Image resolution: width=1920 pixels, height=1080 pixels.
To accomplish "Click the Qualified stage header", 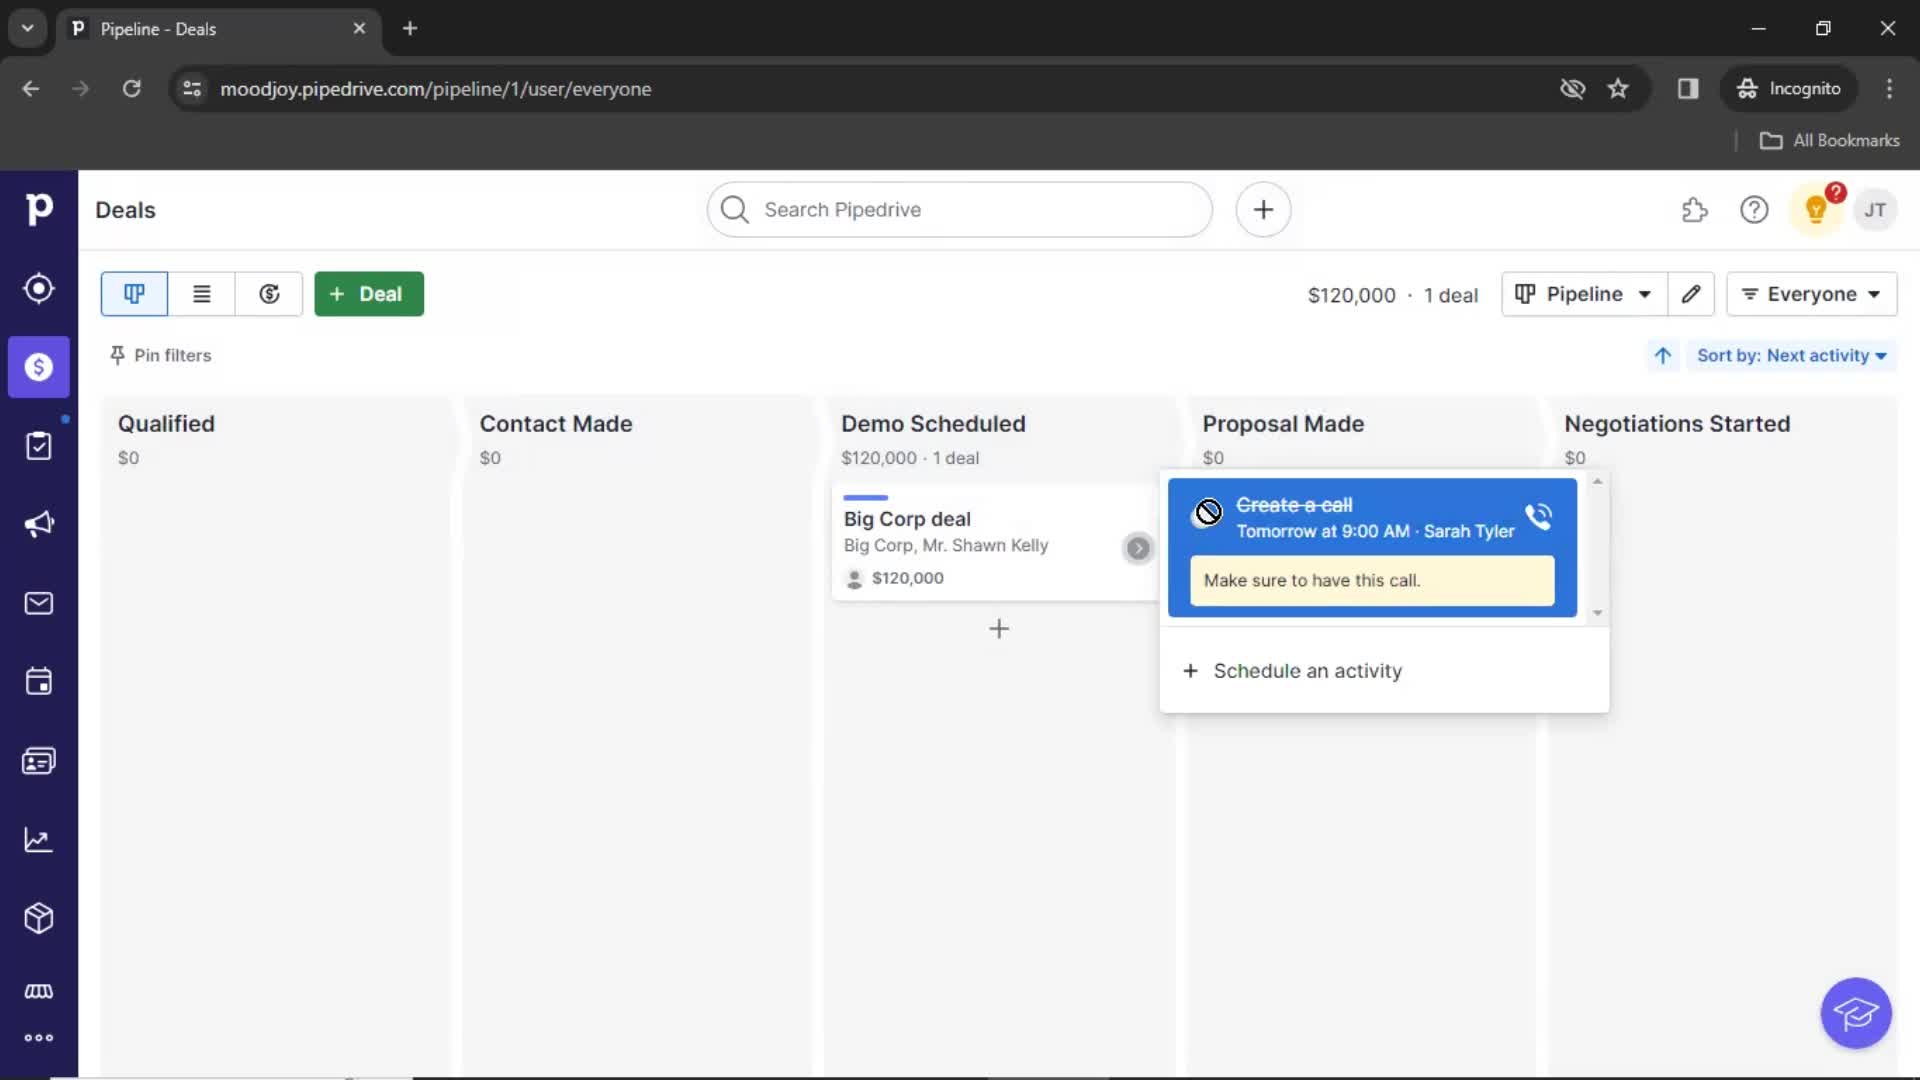I will click(x=166, y=424).
